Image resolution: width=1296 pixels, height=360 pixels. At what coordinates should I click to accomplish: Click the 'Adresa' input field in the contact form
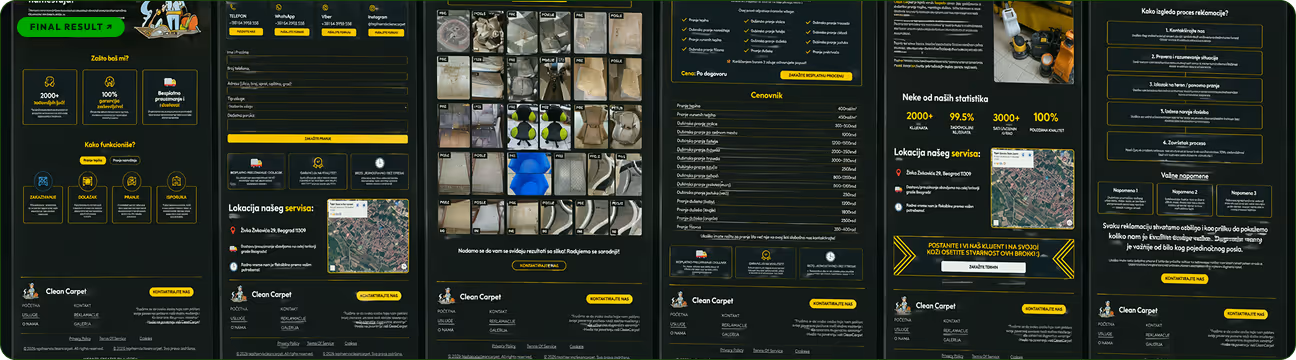coord(318,90)
